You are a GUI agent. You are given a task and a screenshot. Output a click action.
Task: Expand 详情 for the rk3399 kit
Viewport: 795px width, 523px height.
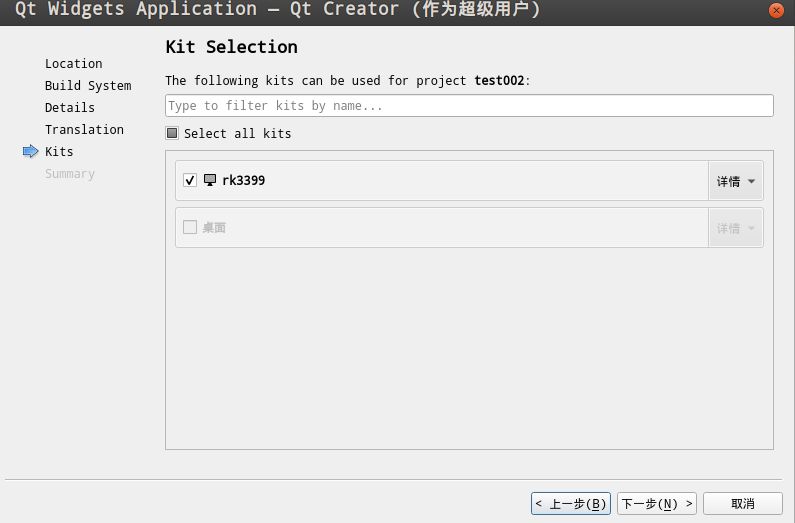click(735, 181)
